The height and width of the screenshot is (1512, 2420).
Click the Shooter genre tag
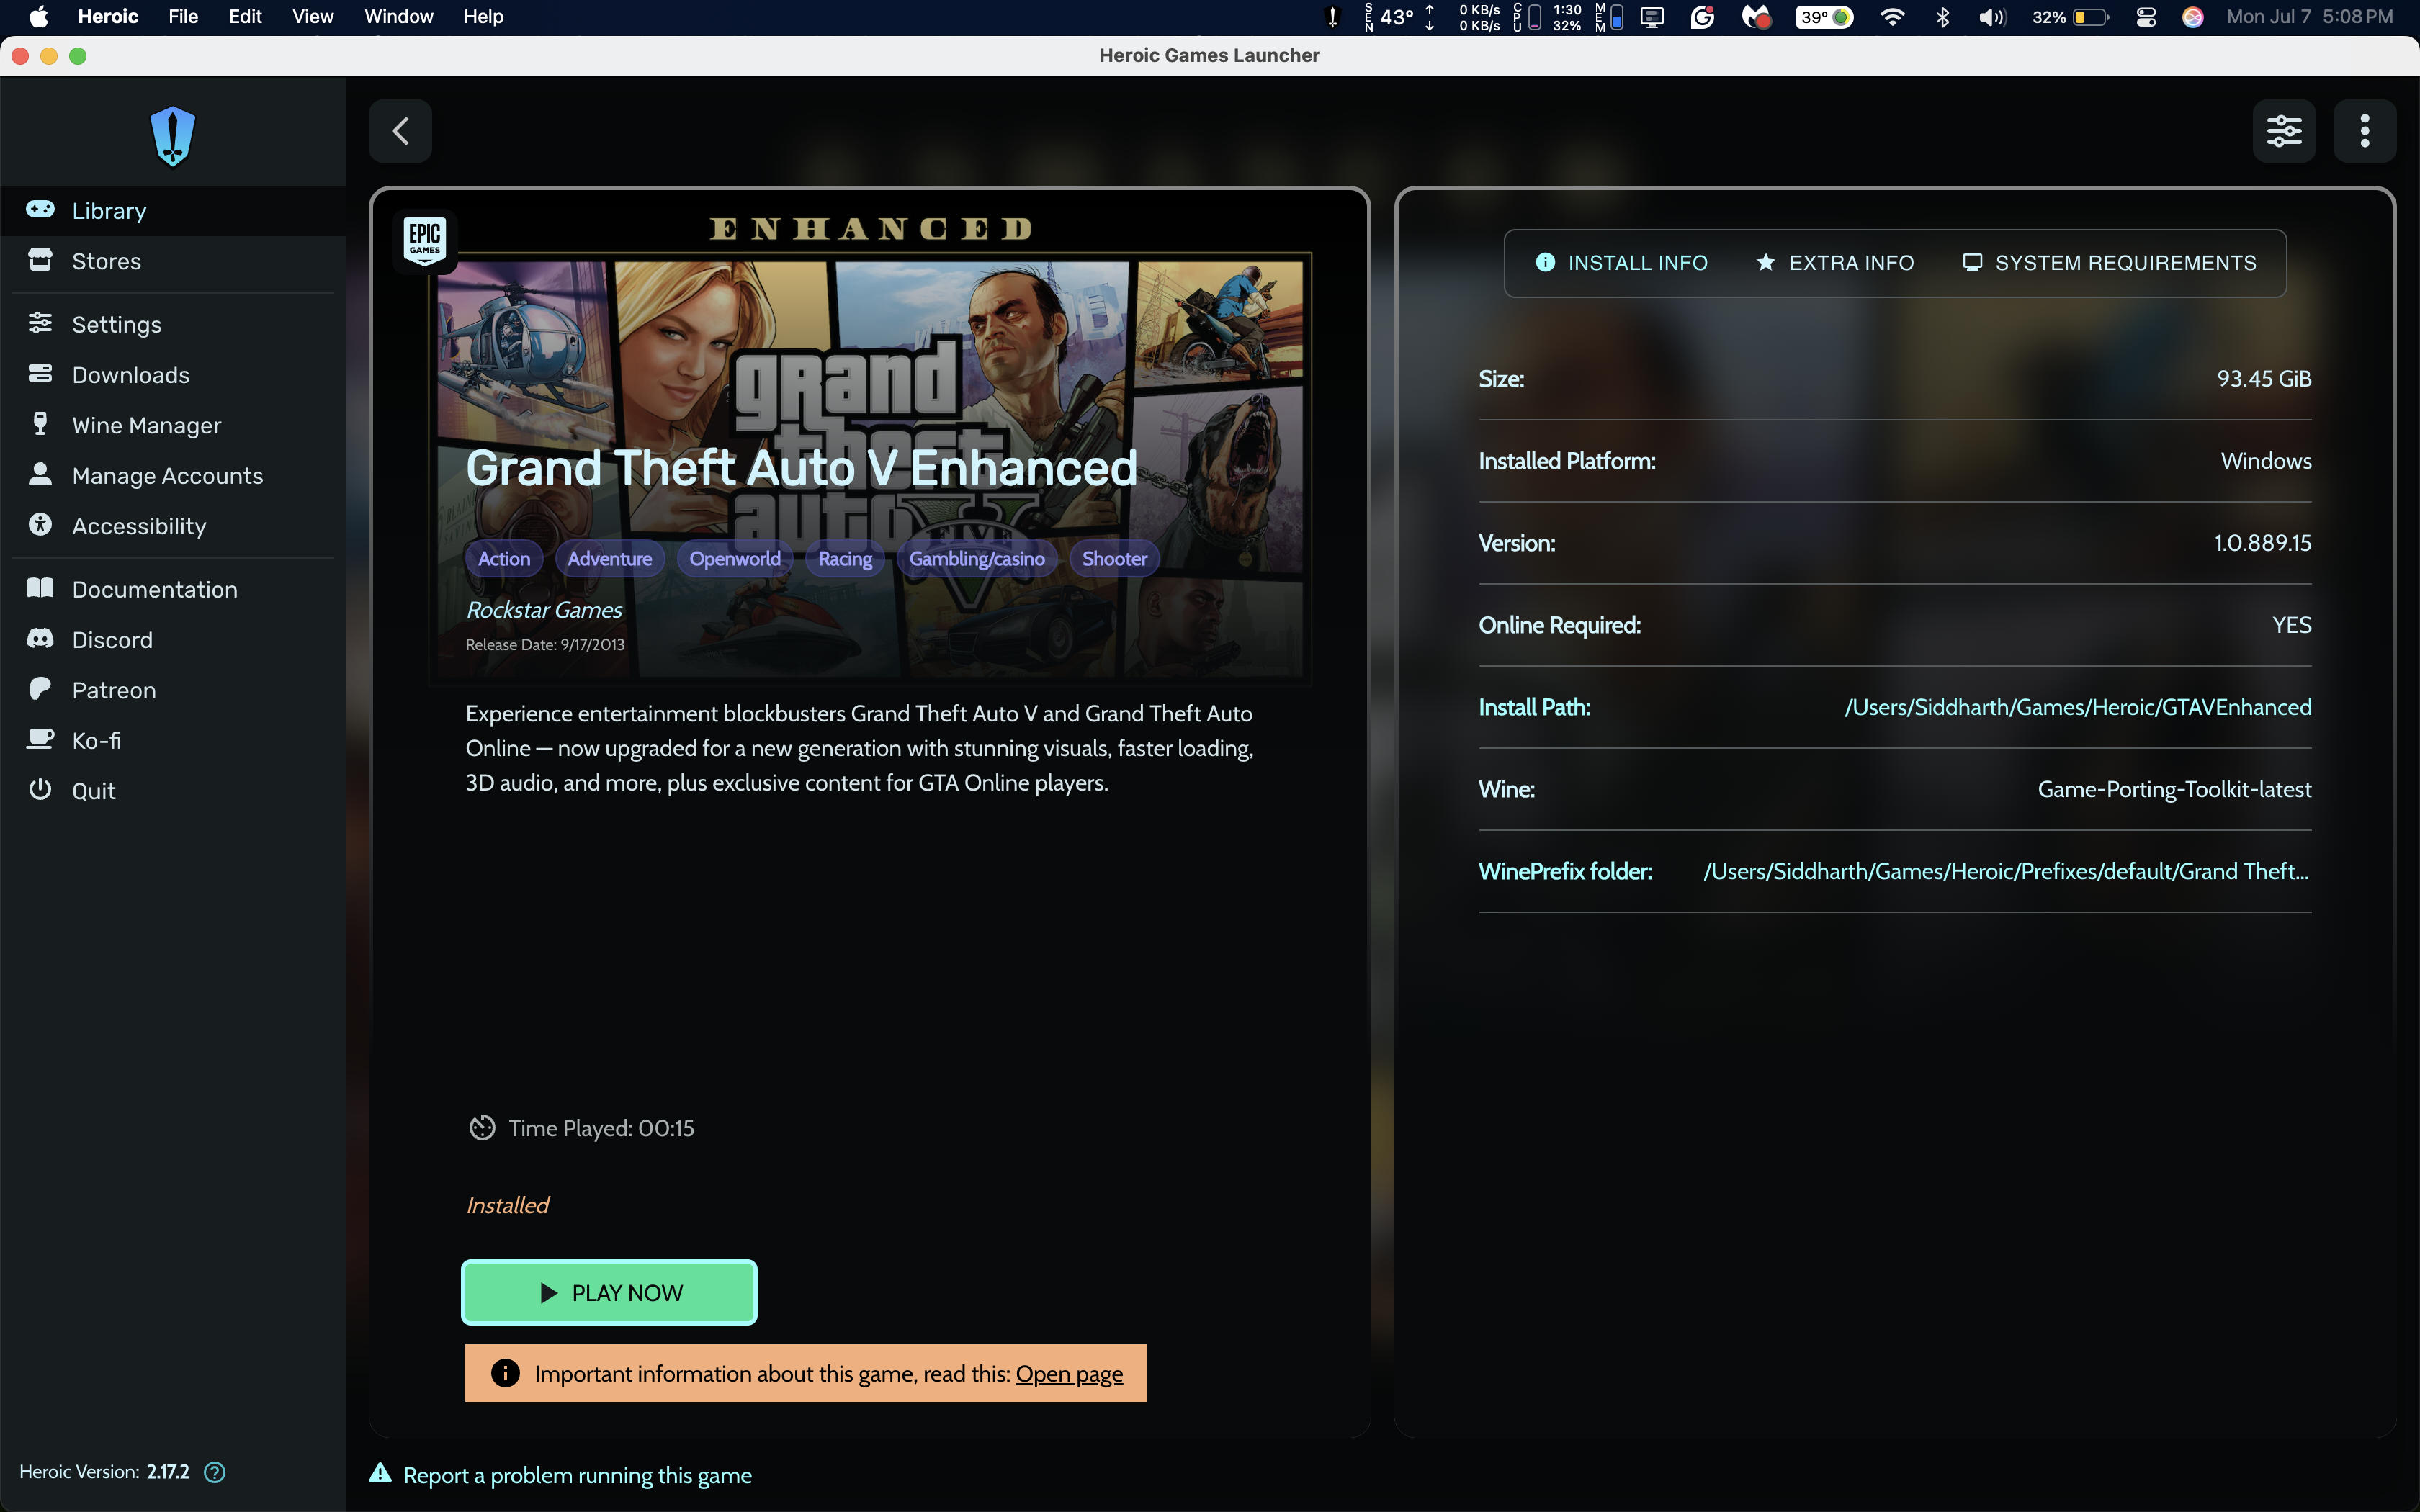point(1114,559)
